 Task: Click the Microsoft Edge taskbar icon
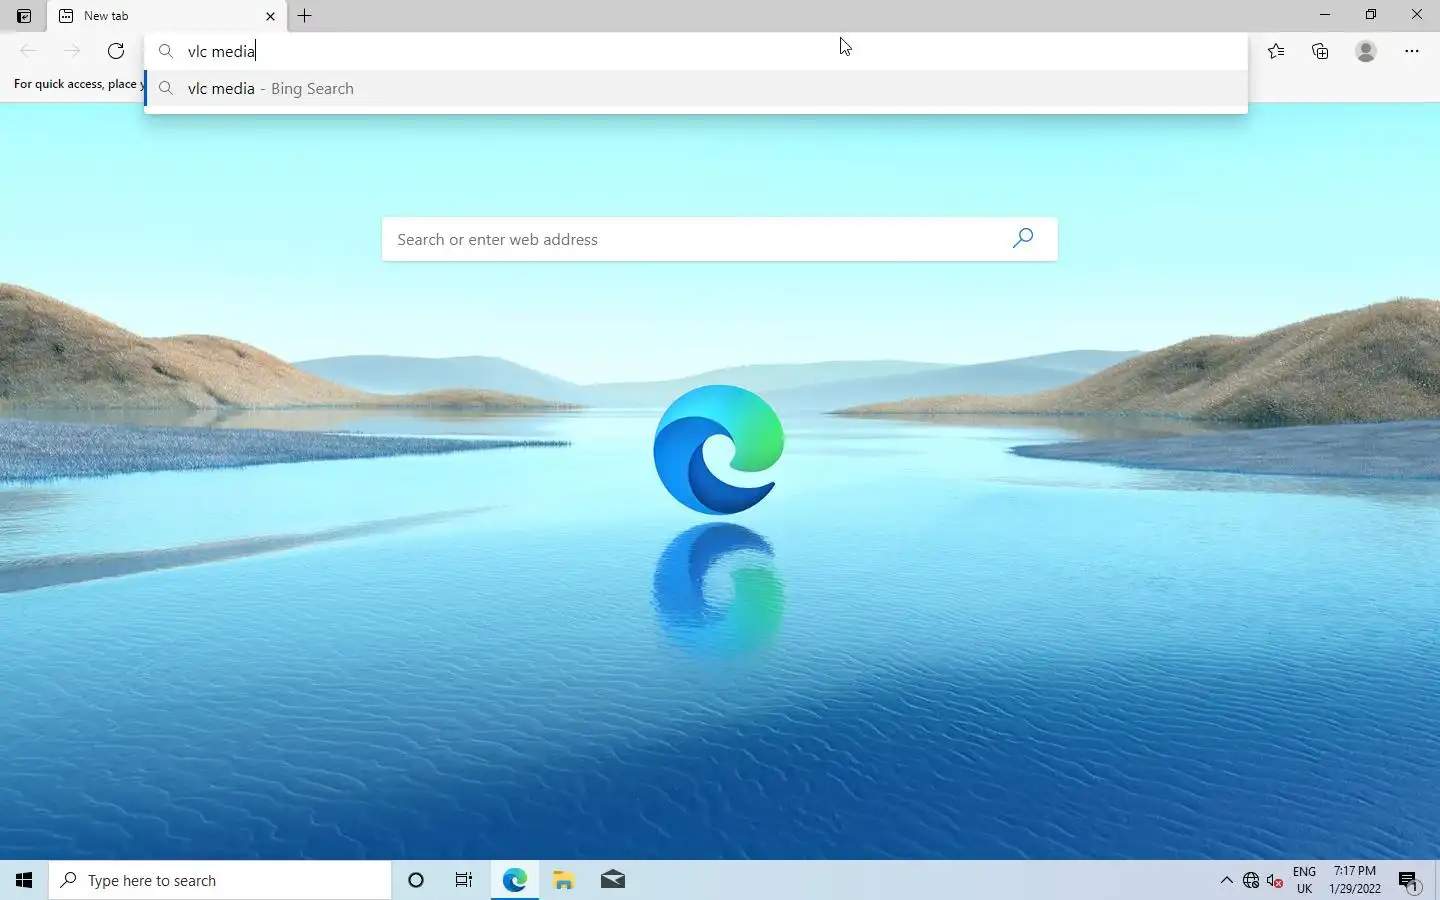(514, 880)
